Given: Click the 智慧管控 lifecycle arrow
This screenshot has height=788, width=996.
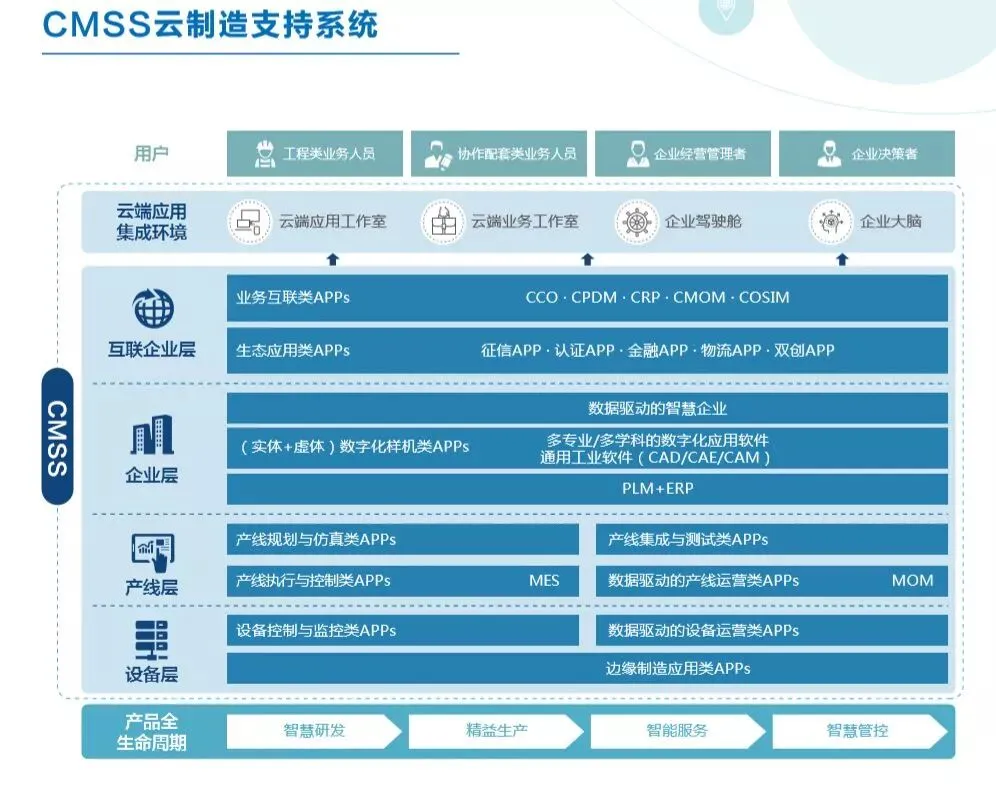Looking at the screenshot, I should [x=860, y=731].
